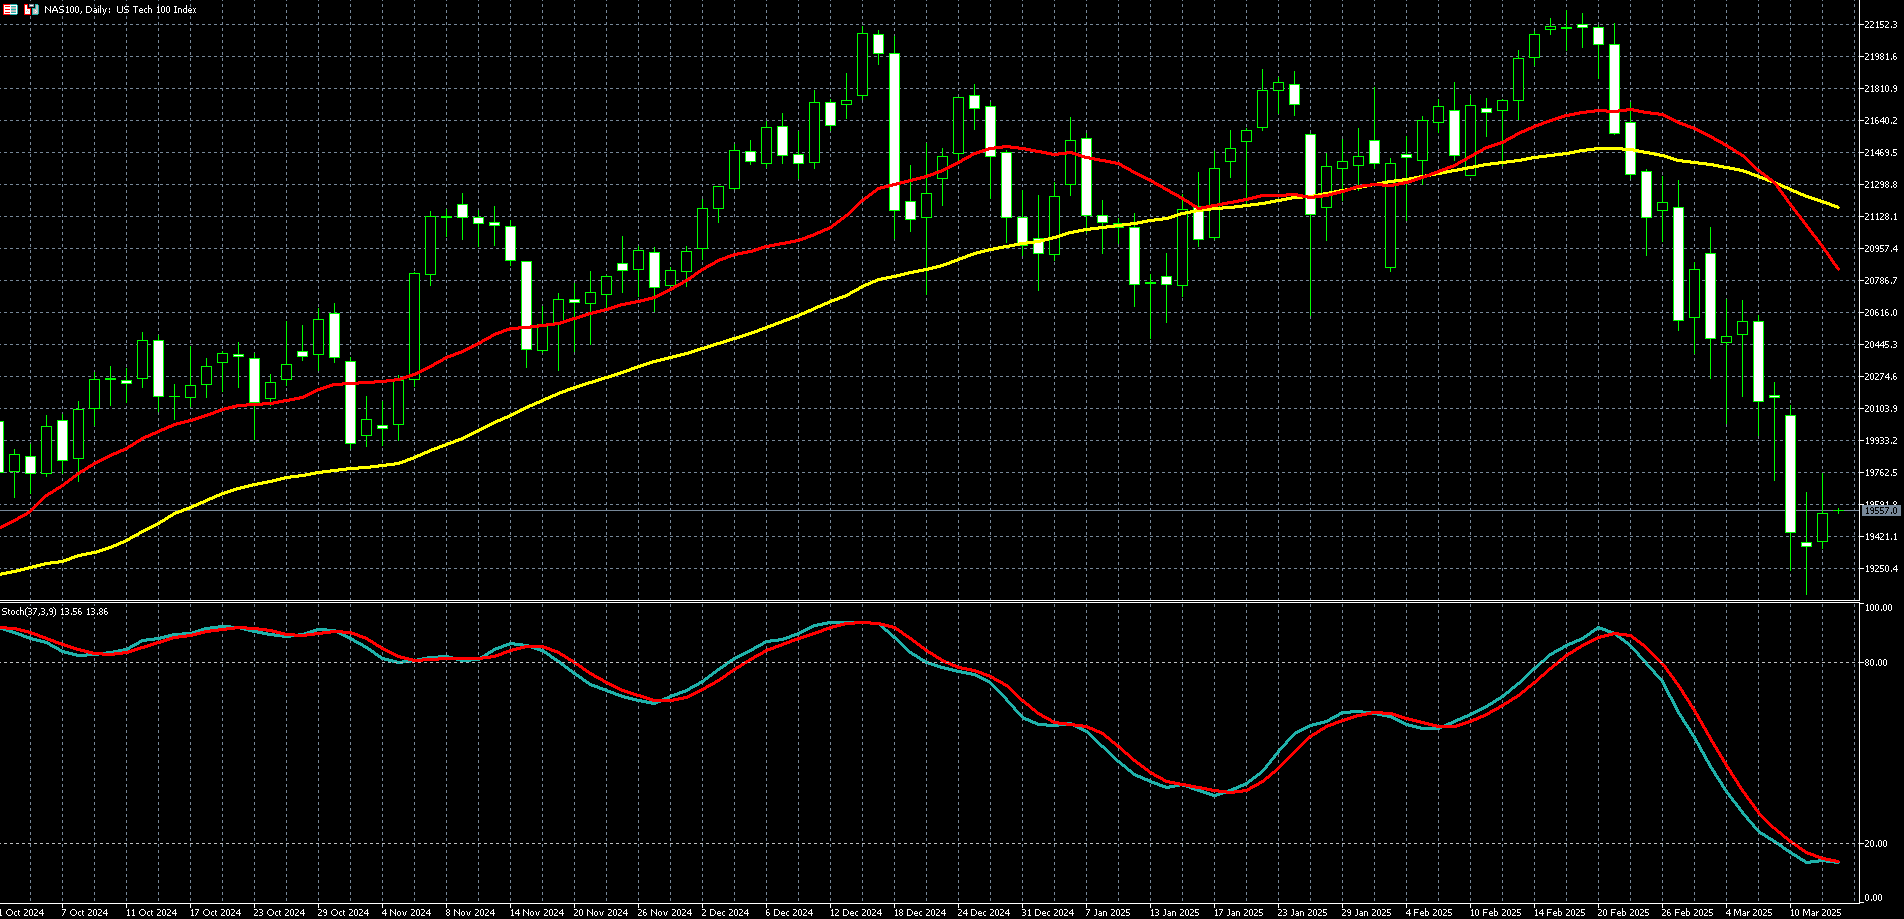Click the floppy disk icon before NAS100
This screenshot has width=1904, height=919.
point(31,9)
